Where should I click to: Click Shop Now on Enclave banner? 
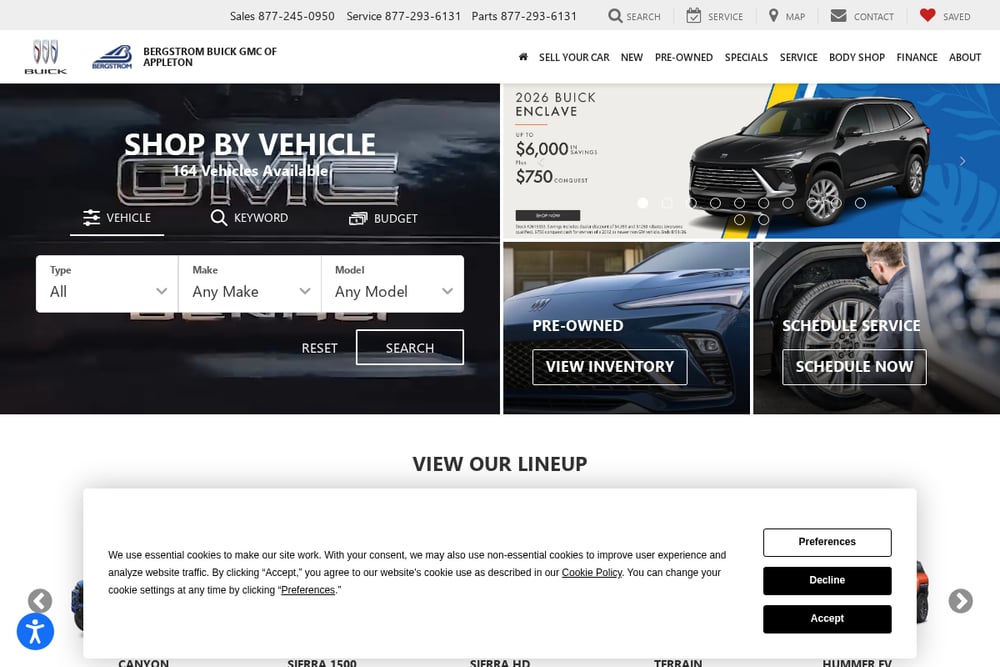click(548, 216)
